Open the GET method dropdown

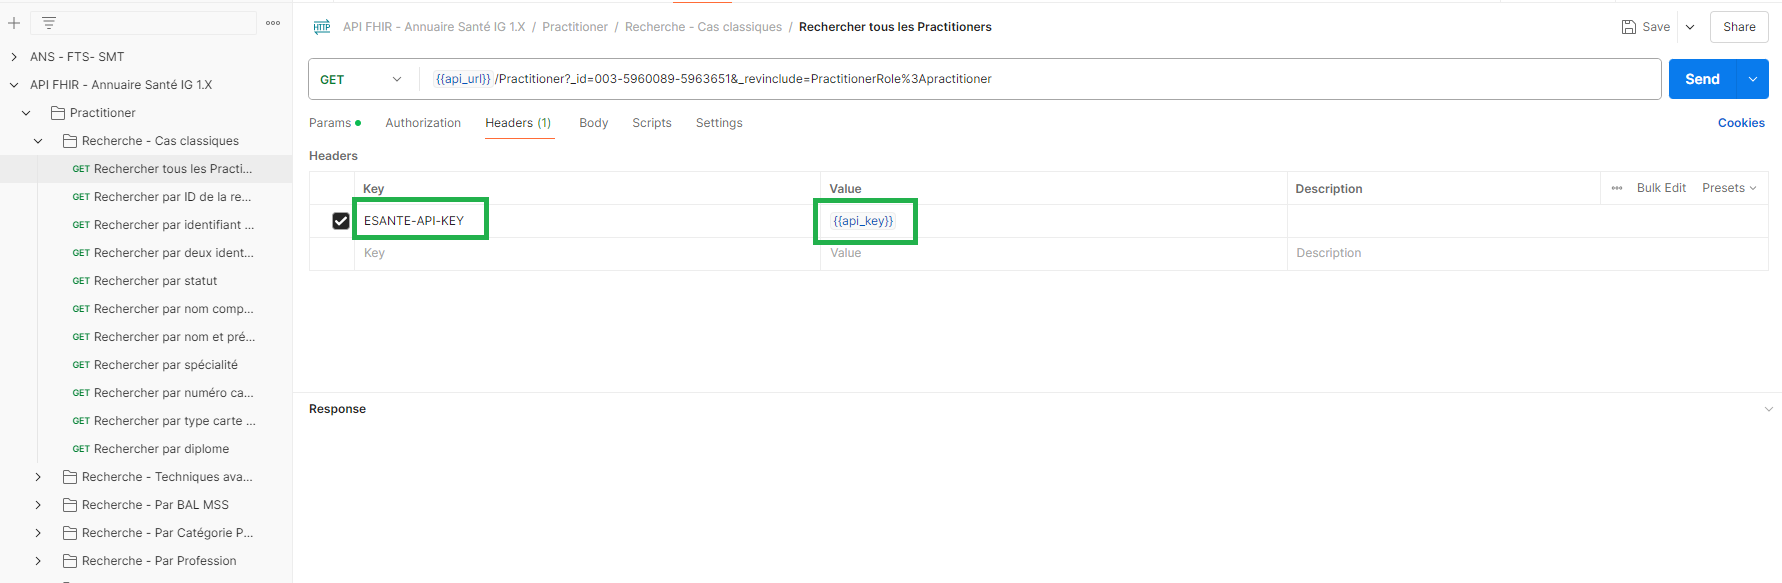point(361,79)
